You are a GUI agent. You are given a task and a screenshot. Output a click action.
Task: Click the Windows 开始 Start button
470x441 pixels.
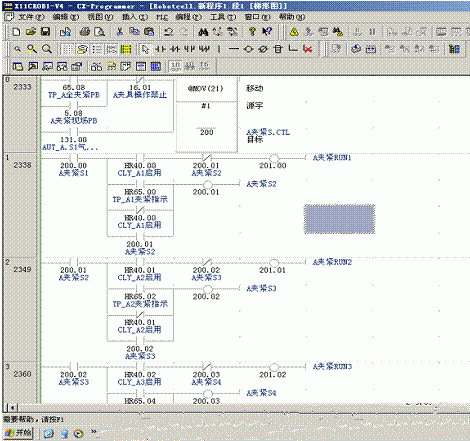[19, 433]
